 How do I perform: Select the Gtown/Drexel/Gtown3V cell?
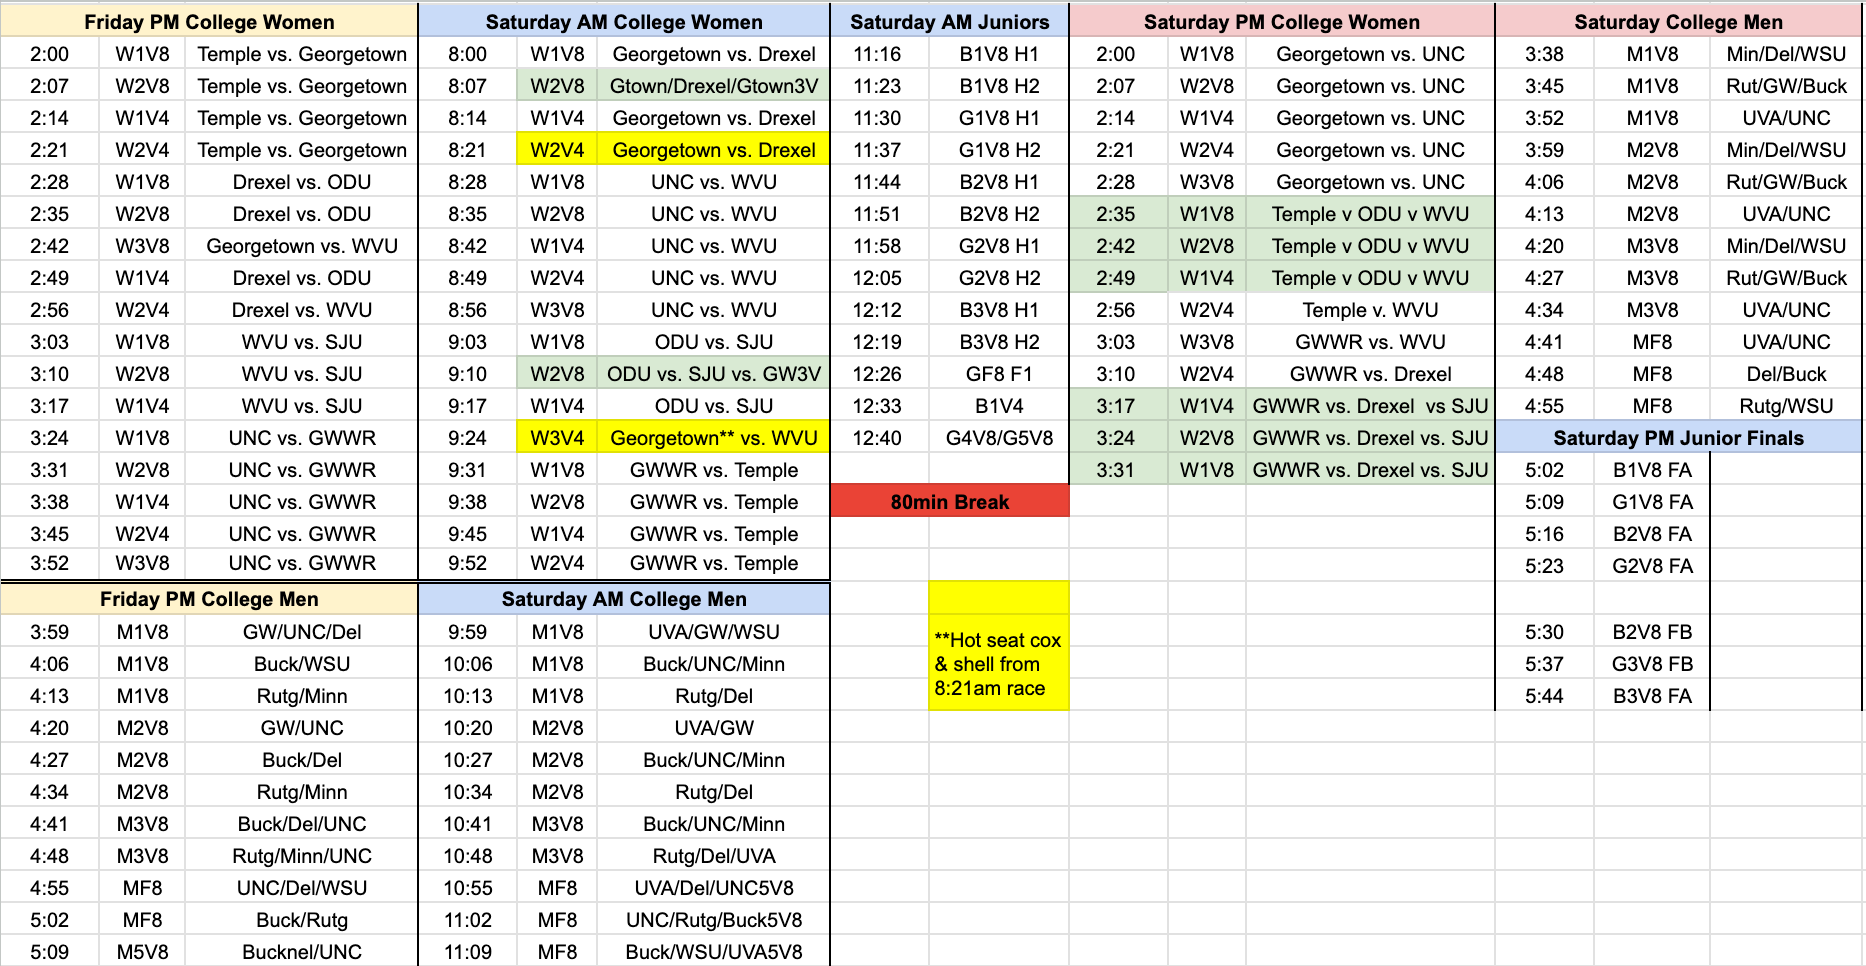pyautogui.click(x=713, y=86)
